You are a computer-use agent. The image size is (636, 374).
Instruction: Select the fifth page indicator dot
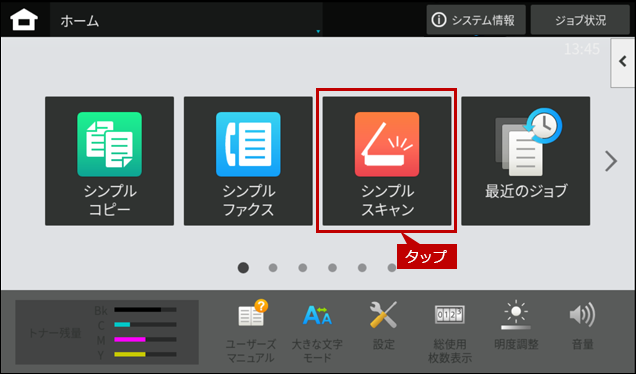pyautogui.click(x=362, y=268)
